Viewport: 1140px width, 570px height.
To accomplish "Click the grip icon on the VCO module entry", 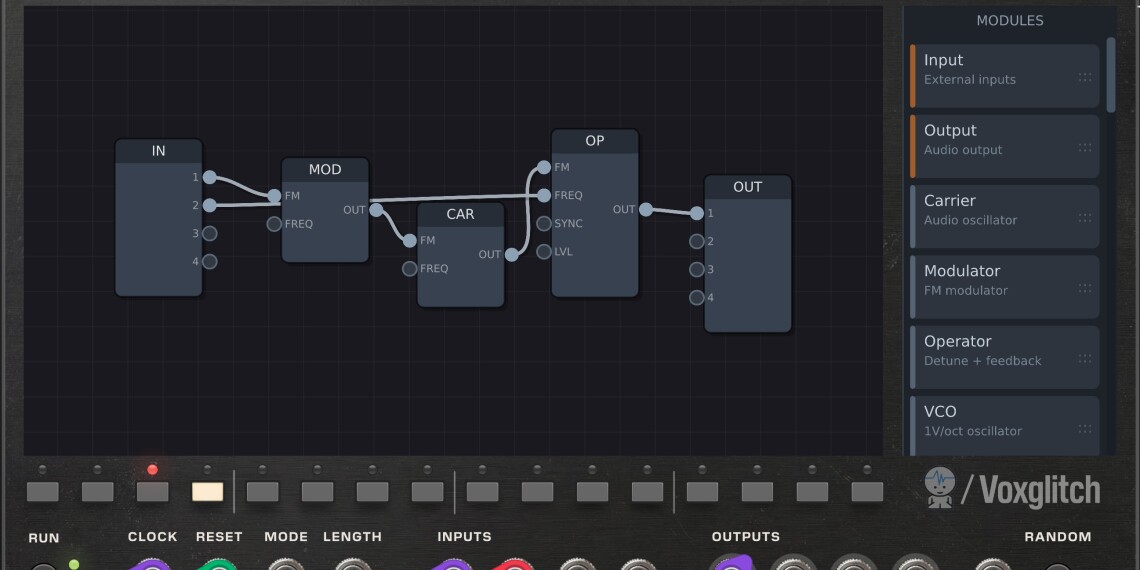I will point(1085,429).
